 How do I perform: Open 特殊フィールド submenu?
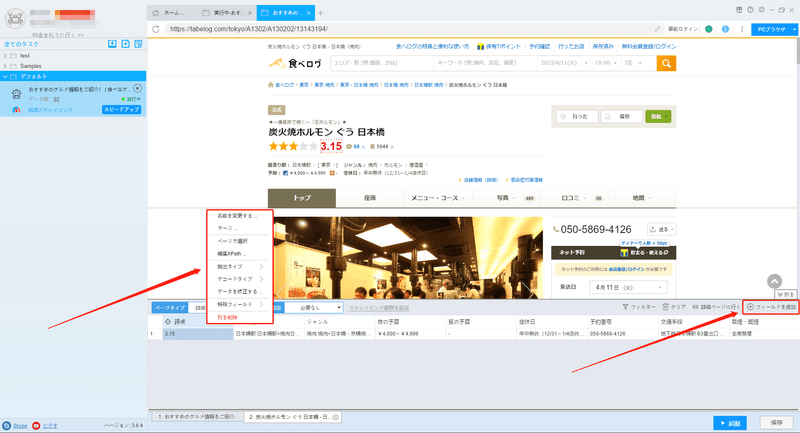tap(240, 304)
